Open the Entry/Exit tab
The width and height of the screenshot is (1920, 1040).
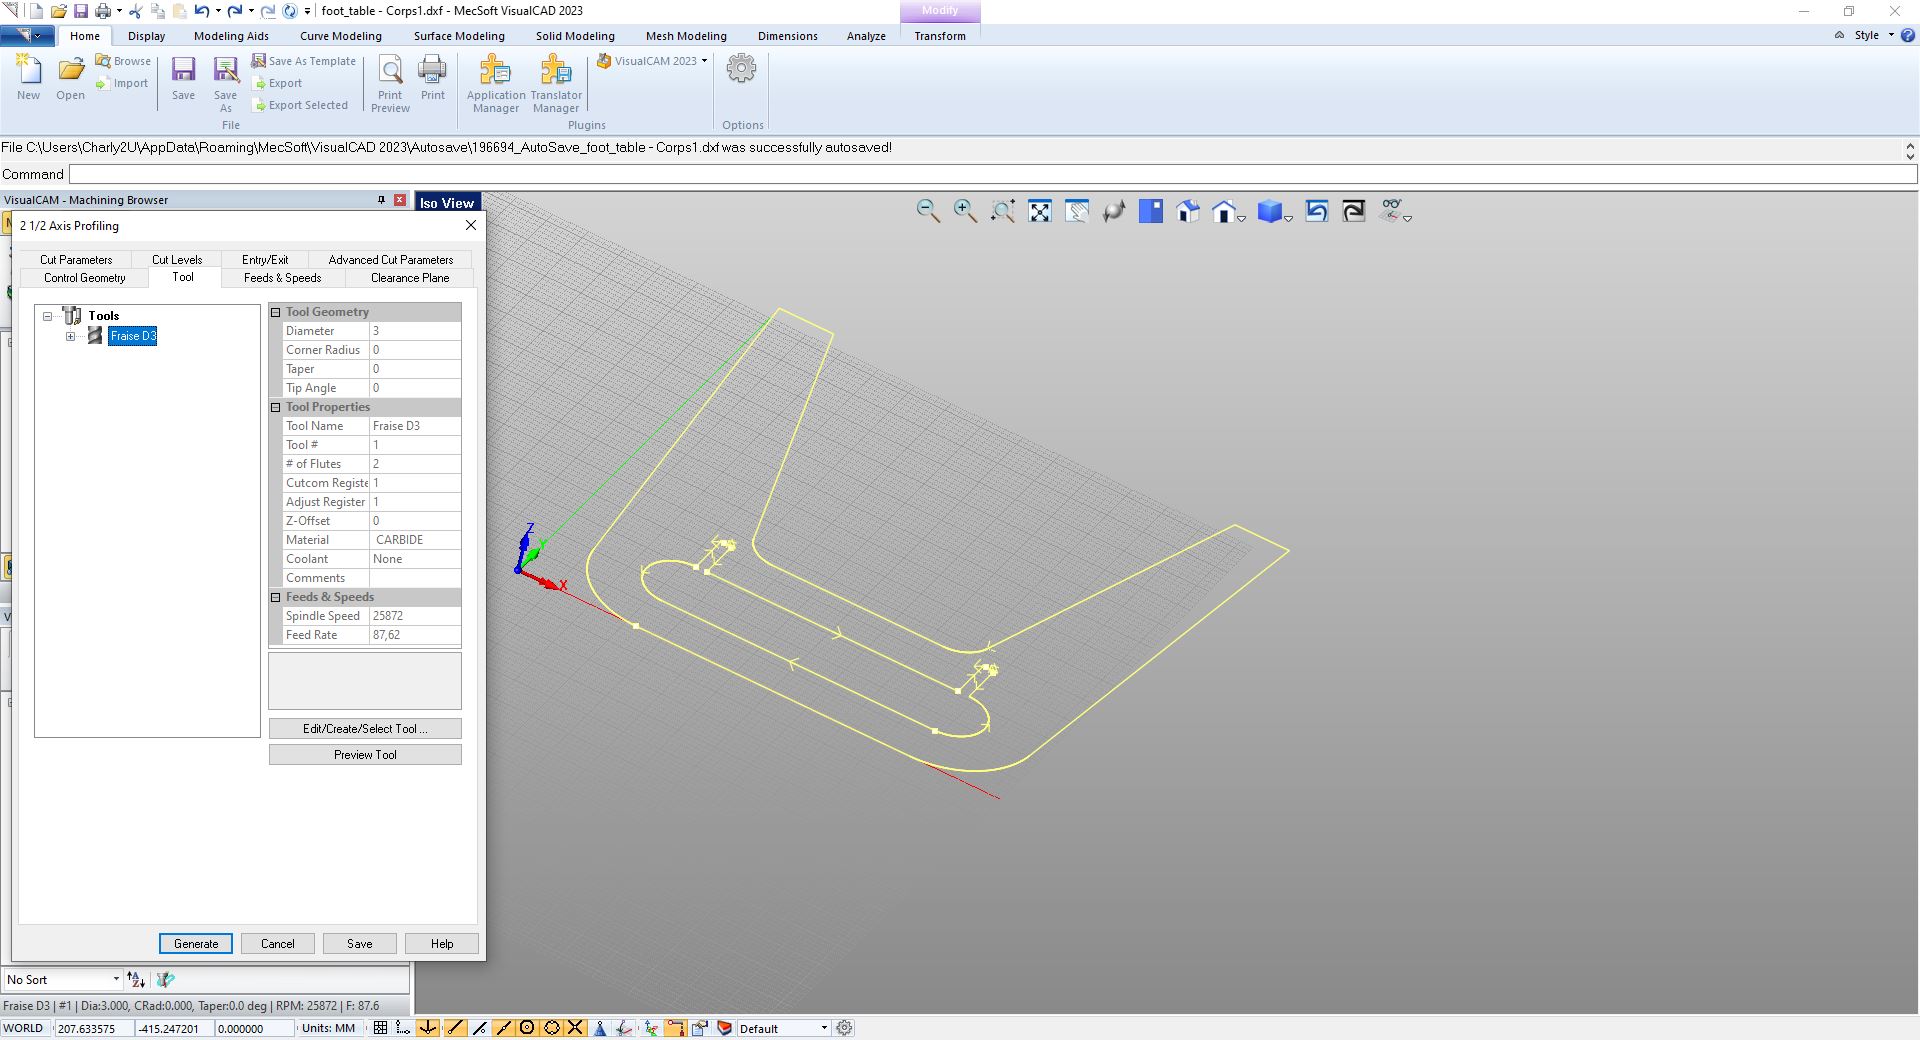point(265,259)
